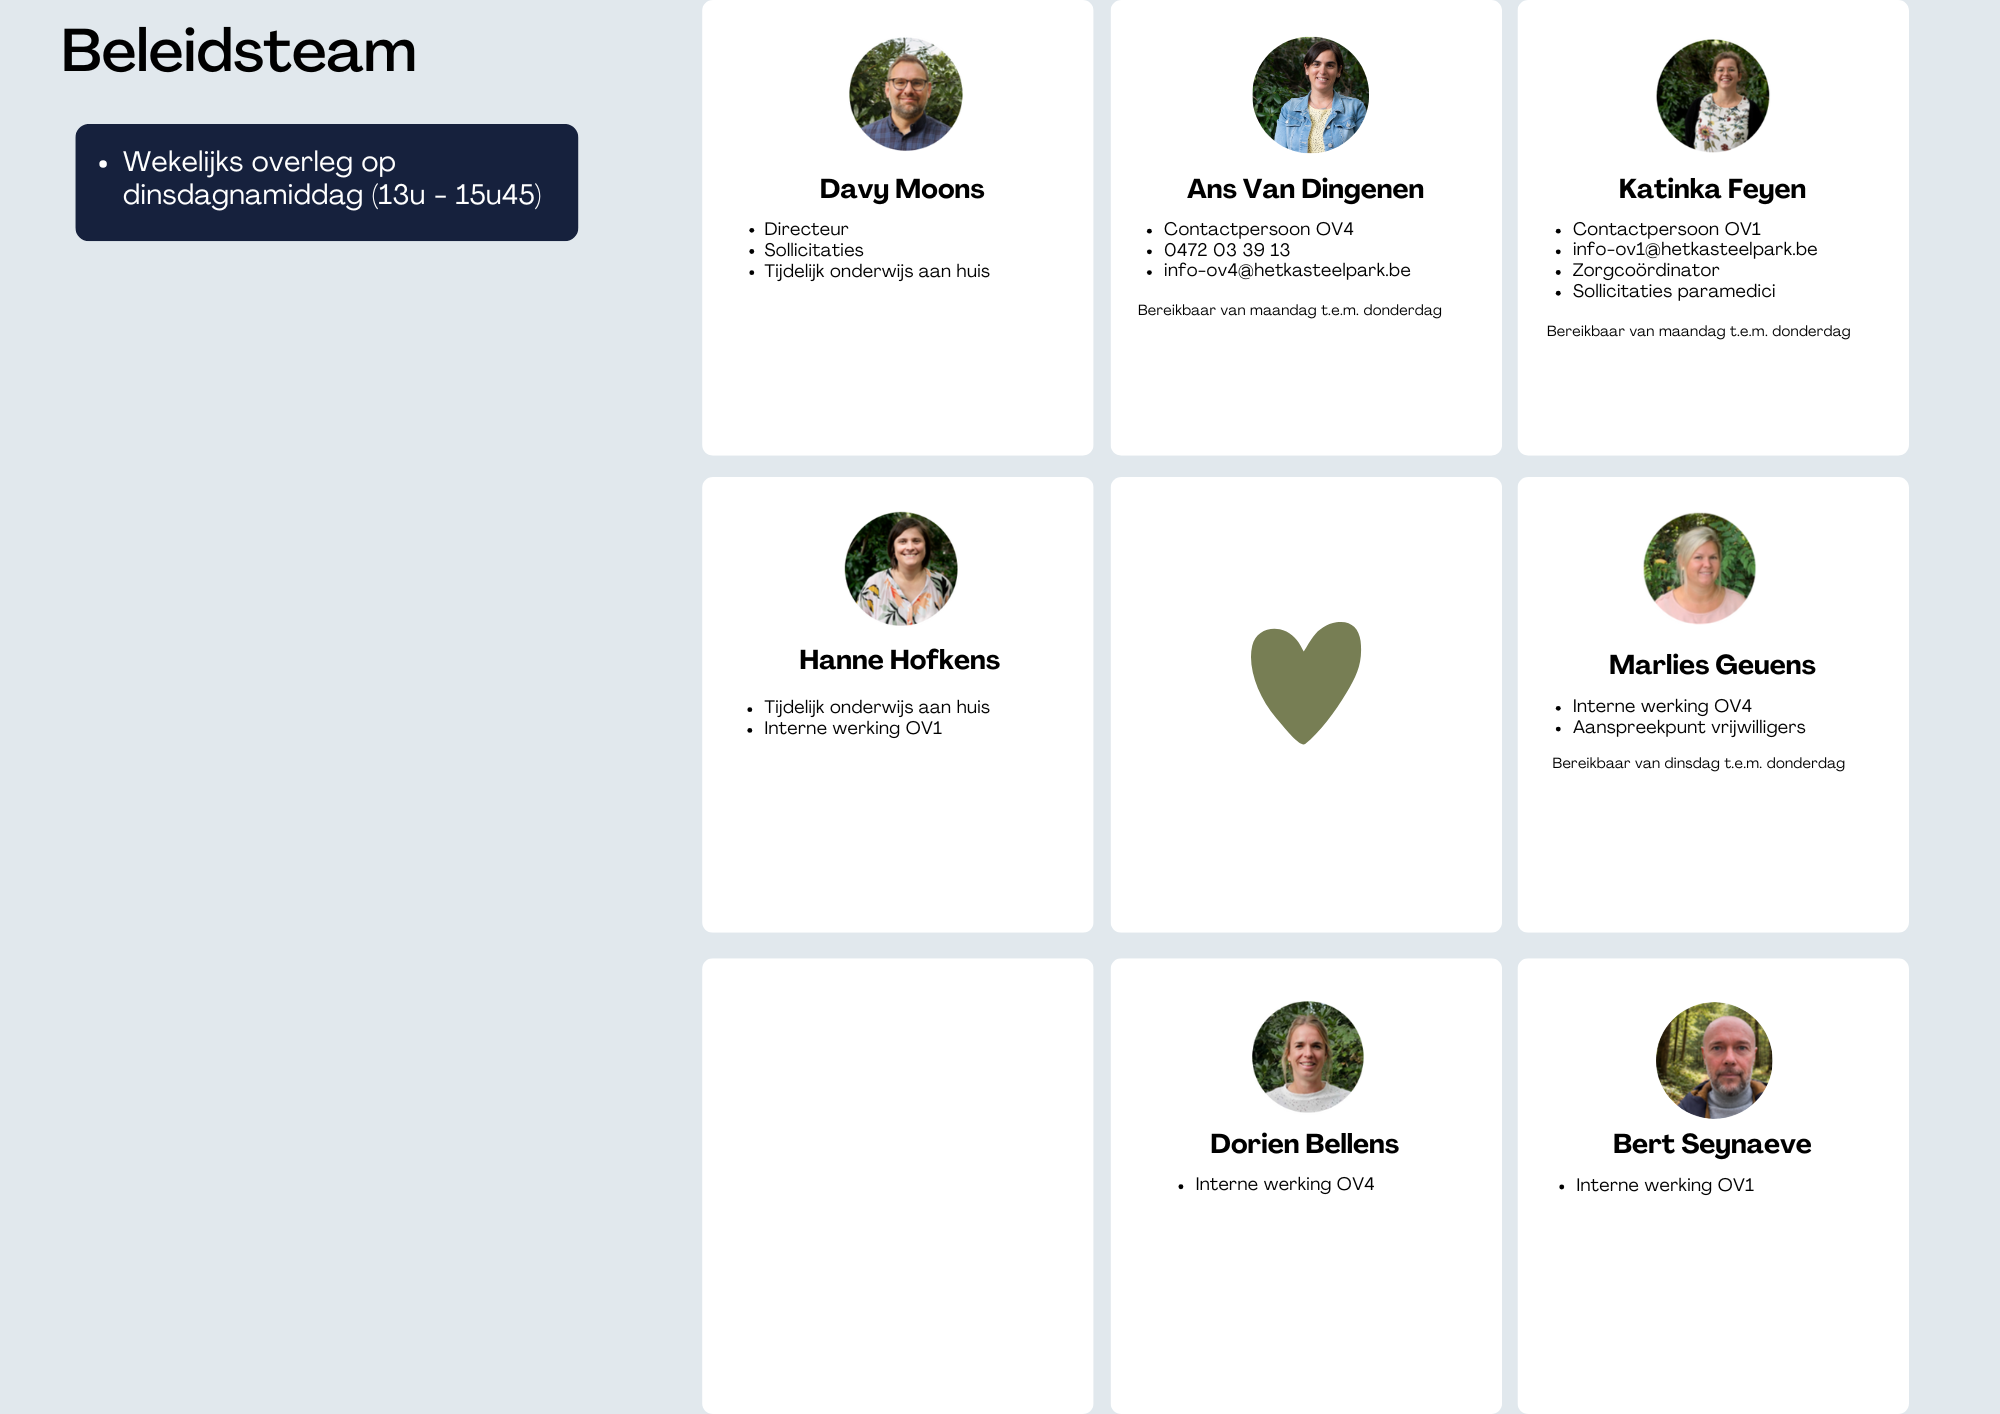Image resolution: width=2000 pixels, height=1414 pixels.
Task: Click Dorien Bellens' profile photo
Action: (x=1307, y=1056)
